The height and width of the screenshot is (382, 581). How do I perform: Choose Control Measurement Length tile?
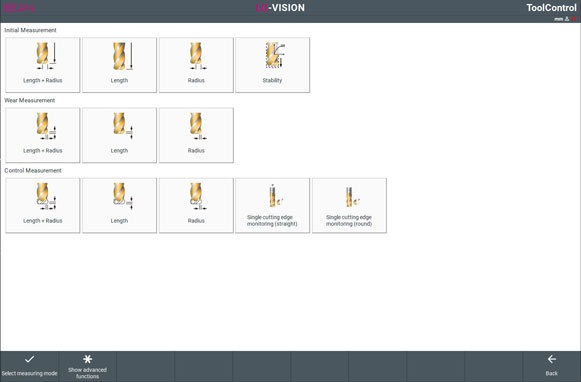click(x=119, y=205)
